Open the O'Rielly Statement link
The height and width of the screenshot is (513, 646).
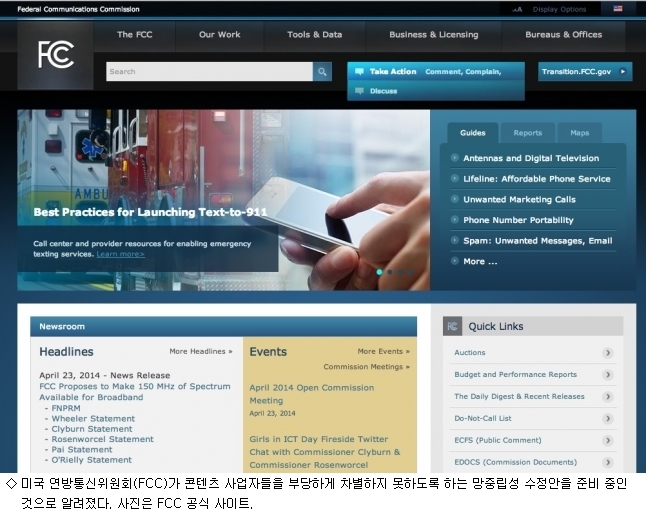pyautogui.click(x=91, y=460)
